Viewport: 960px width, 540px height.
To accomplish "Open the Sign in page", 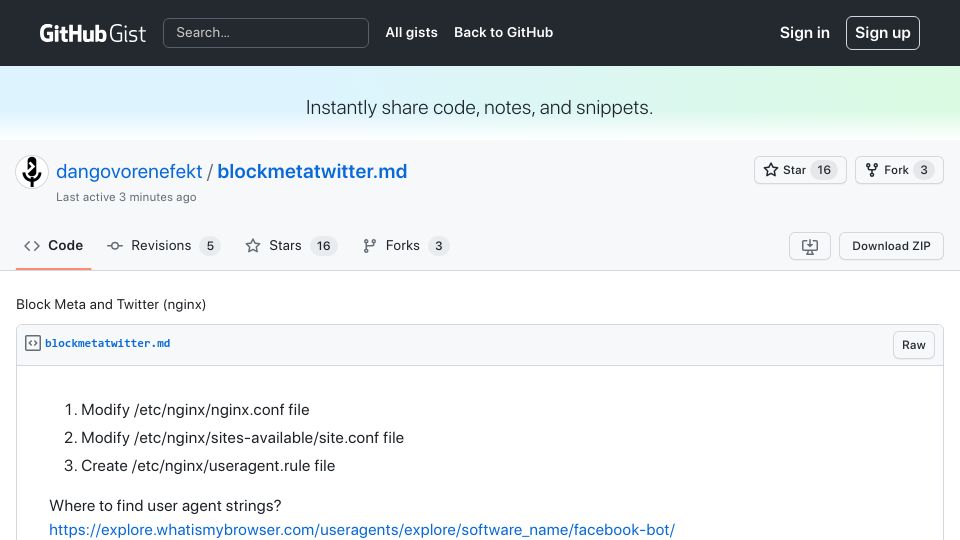I will (x=804, y=32).
